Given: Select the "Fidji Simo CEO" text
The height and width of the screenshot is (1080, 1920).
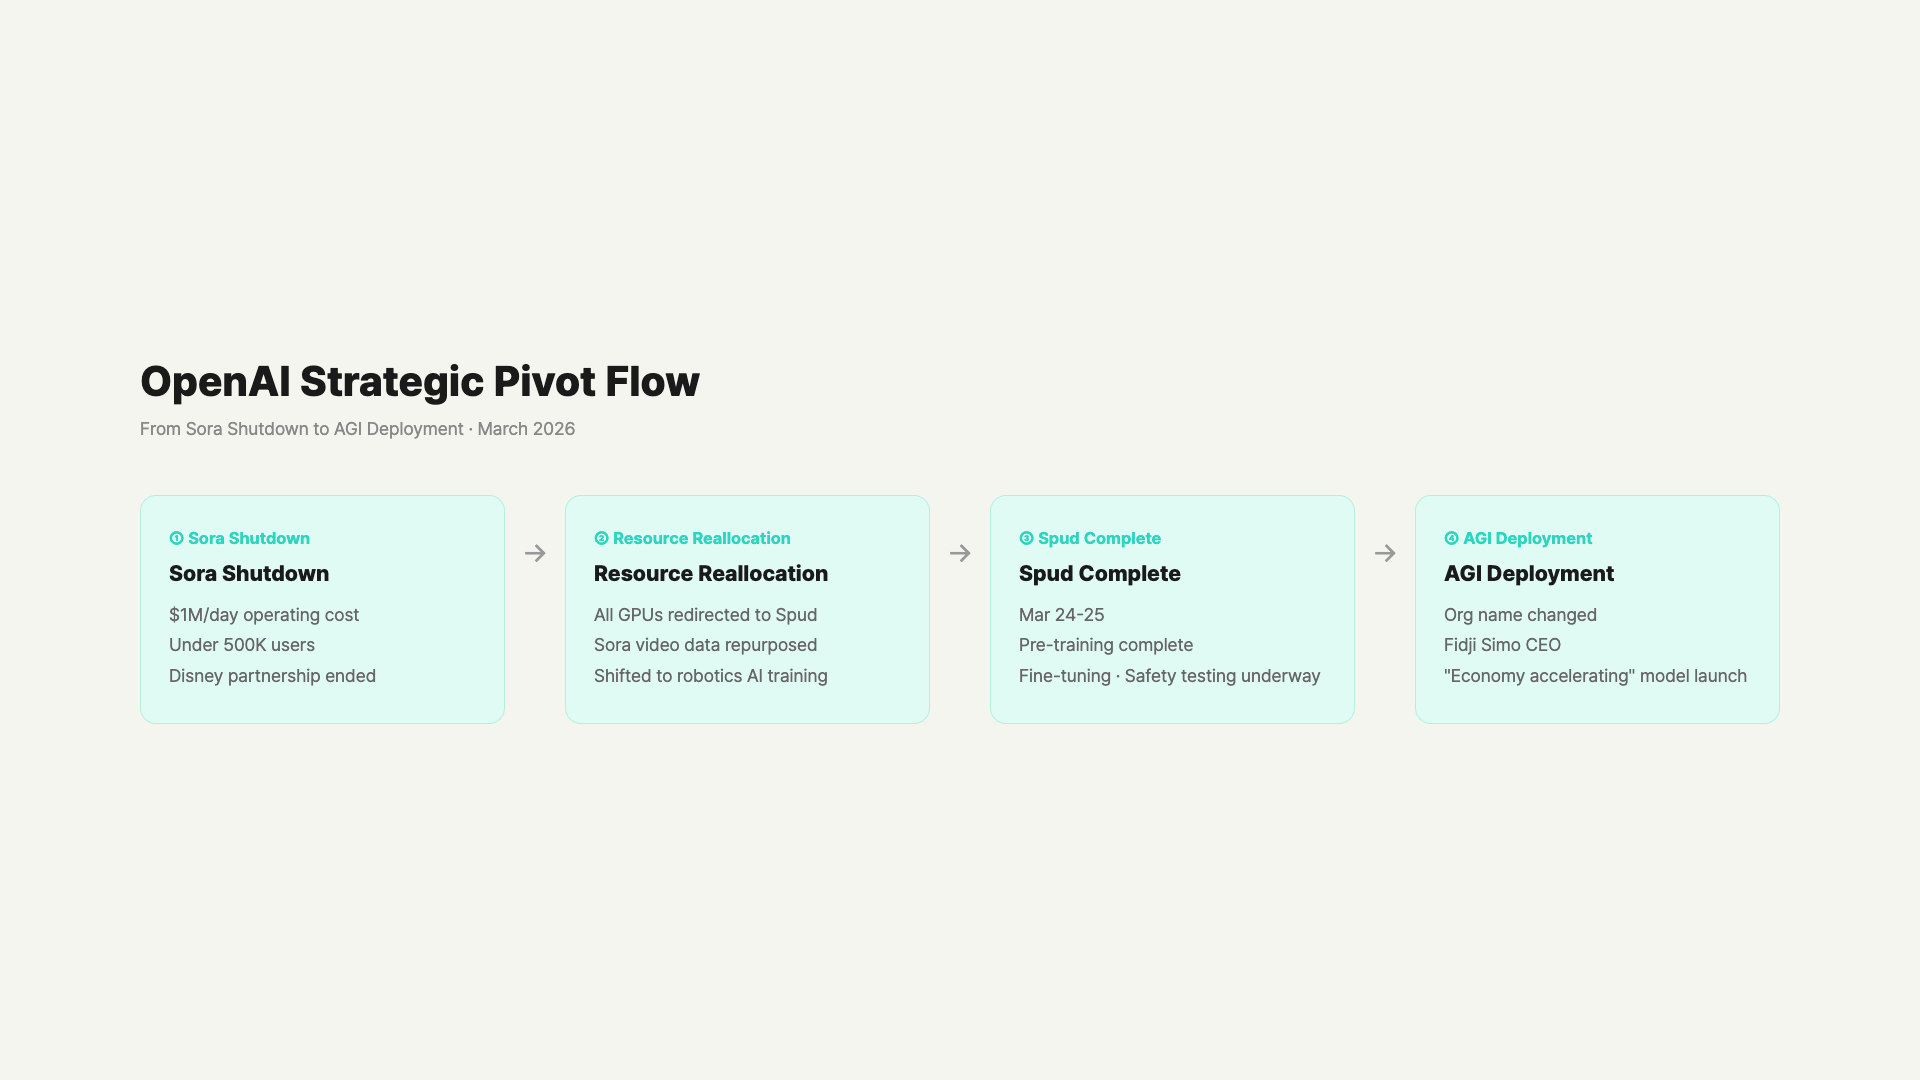Looking at the screenshot, I should coord(1502,645).
